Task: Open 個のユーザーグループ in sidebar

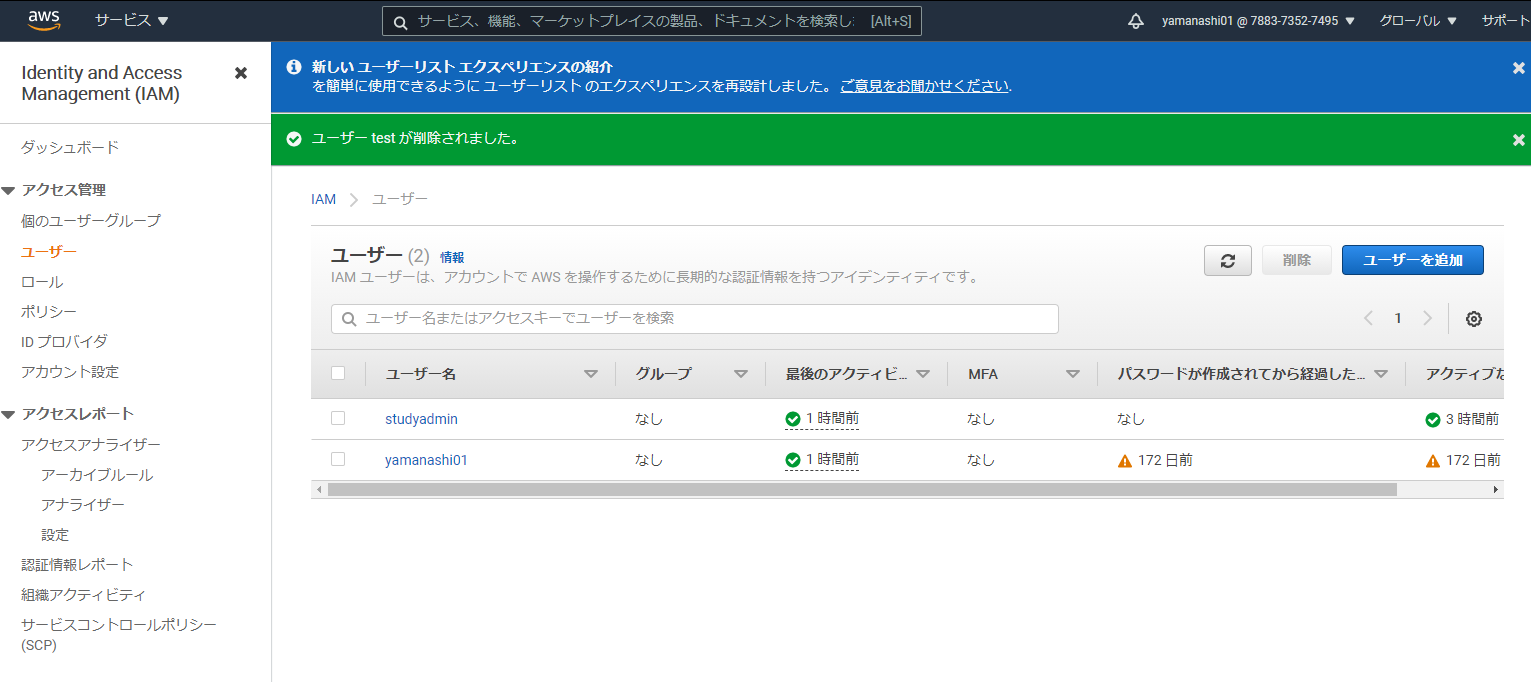Action: tap(91, 220)
